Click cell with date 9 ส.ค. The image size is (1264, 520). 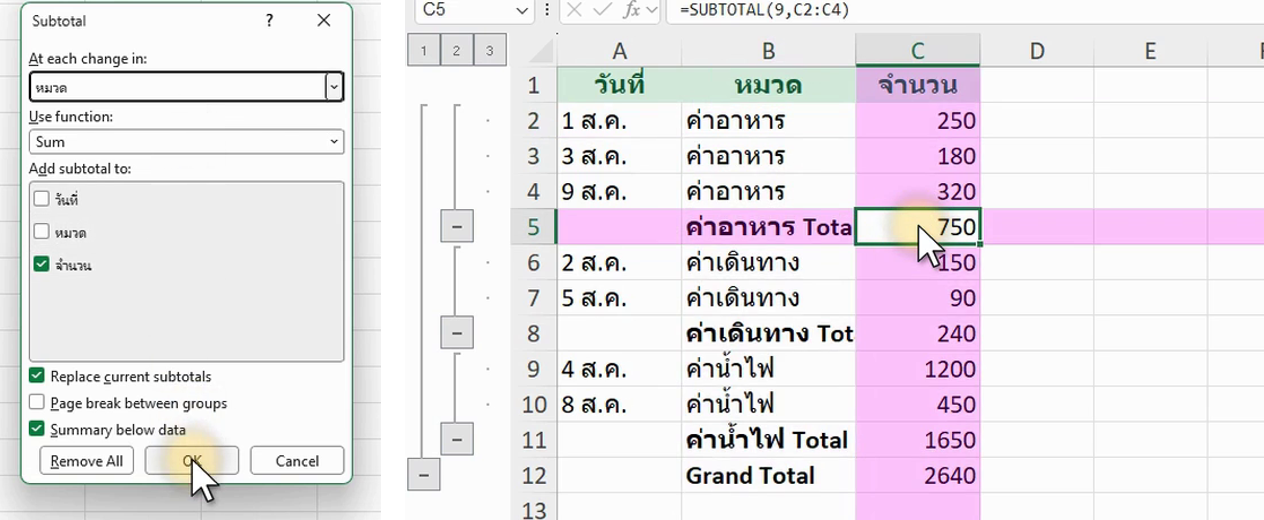619,192
